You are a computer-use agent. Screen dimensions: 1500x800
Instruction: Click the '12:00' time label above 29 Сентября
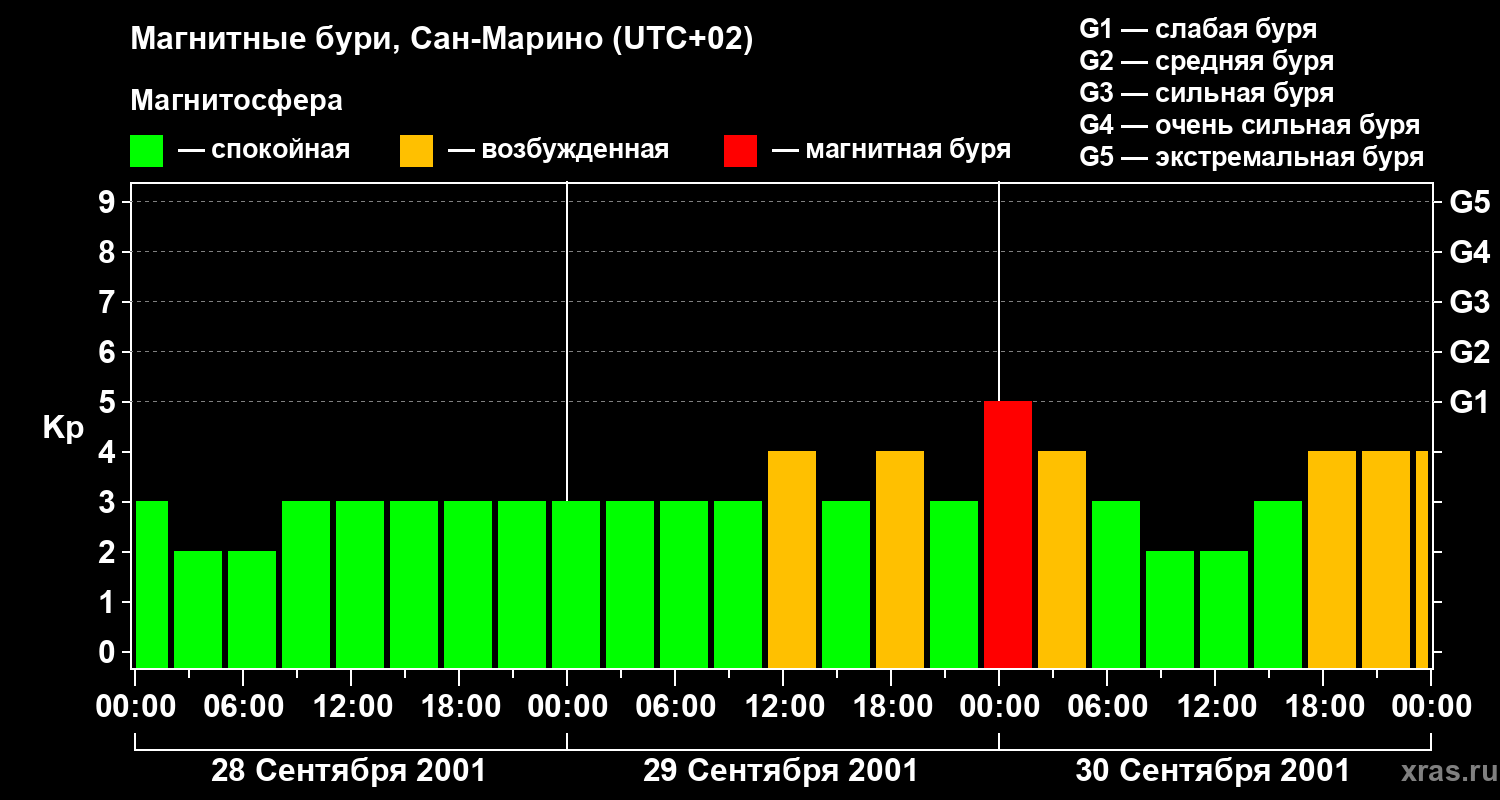point(783,707)
